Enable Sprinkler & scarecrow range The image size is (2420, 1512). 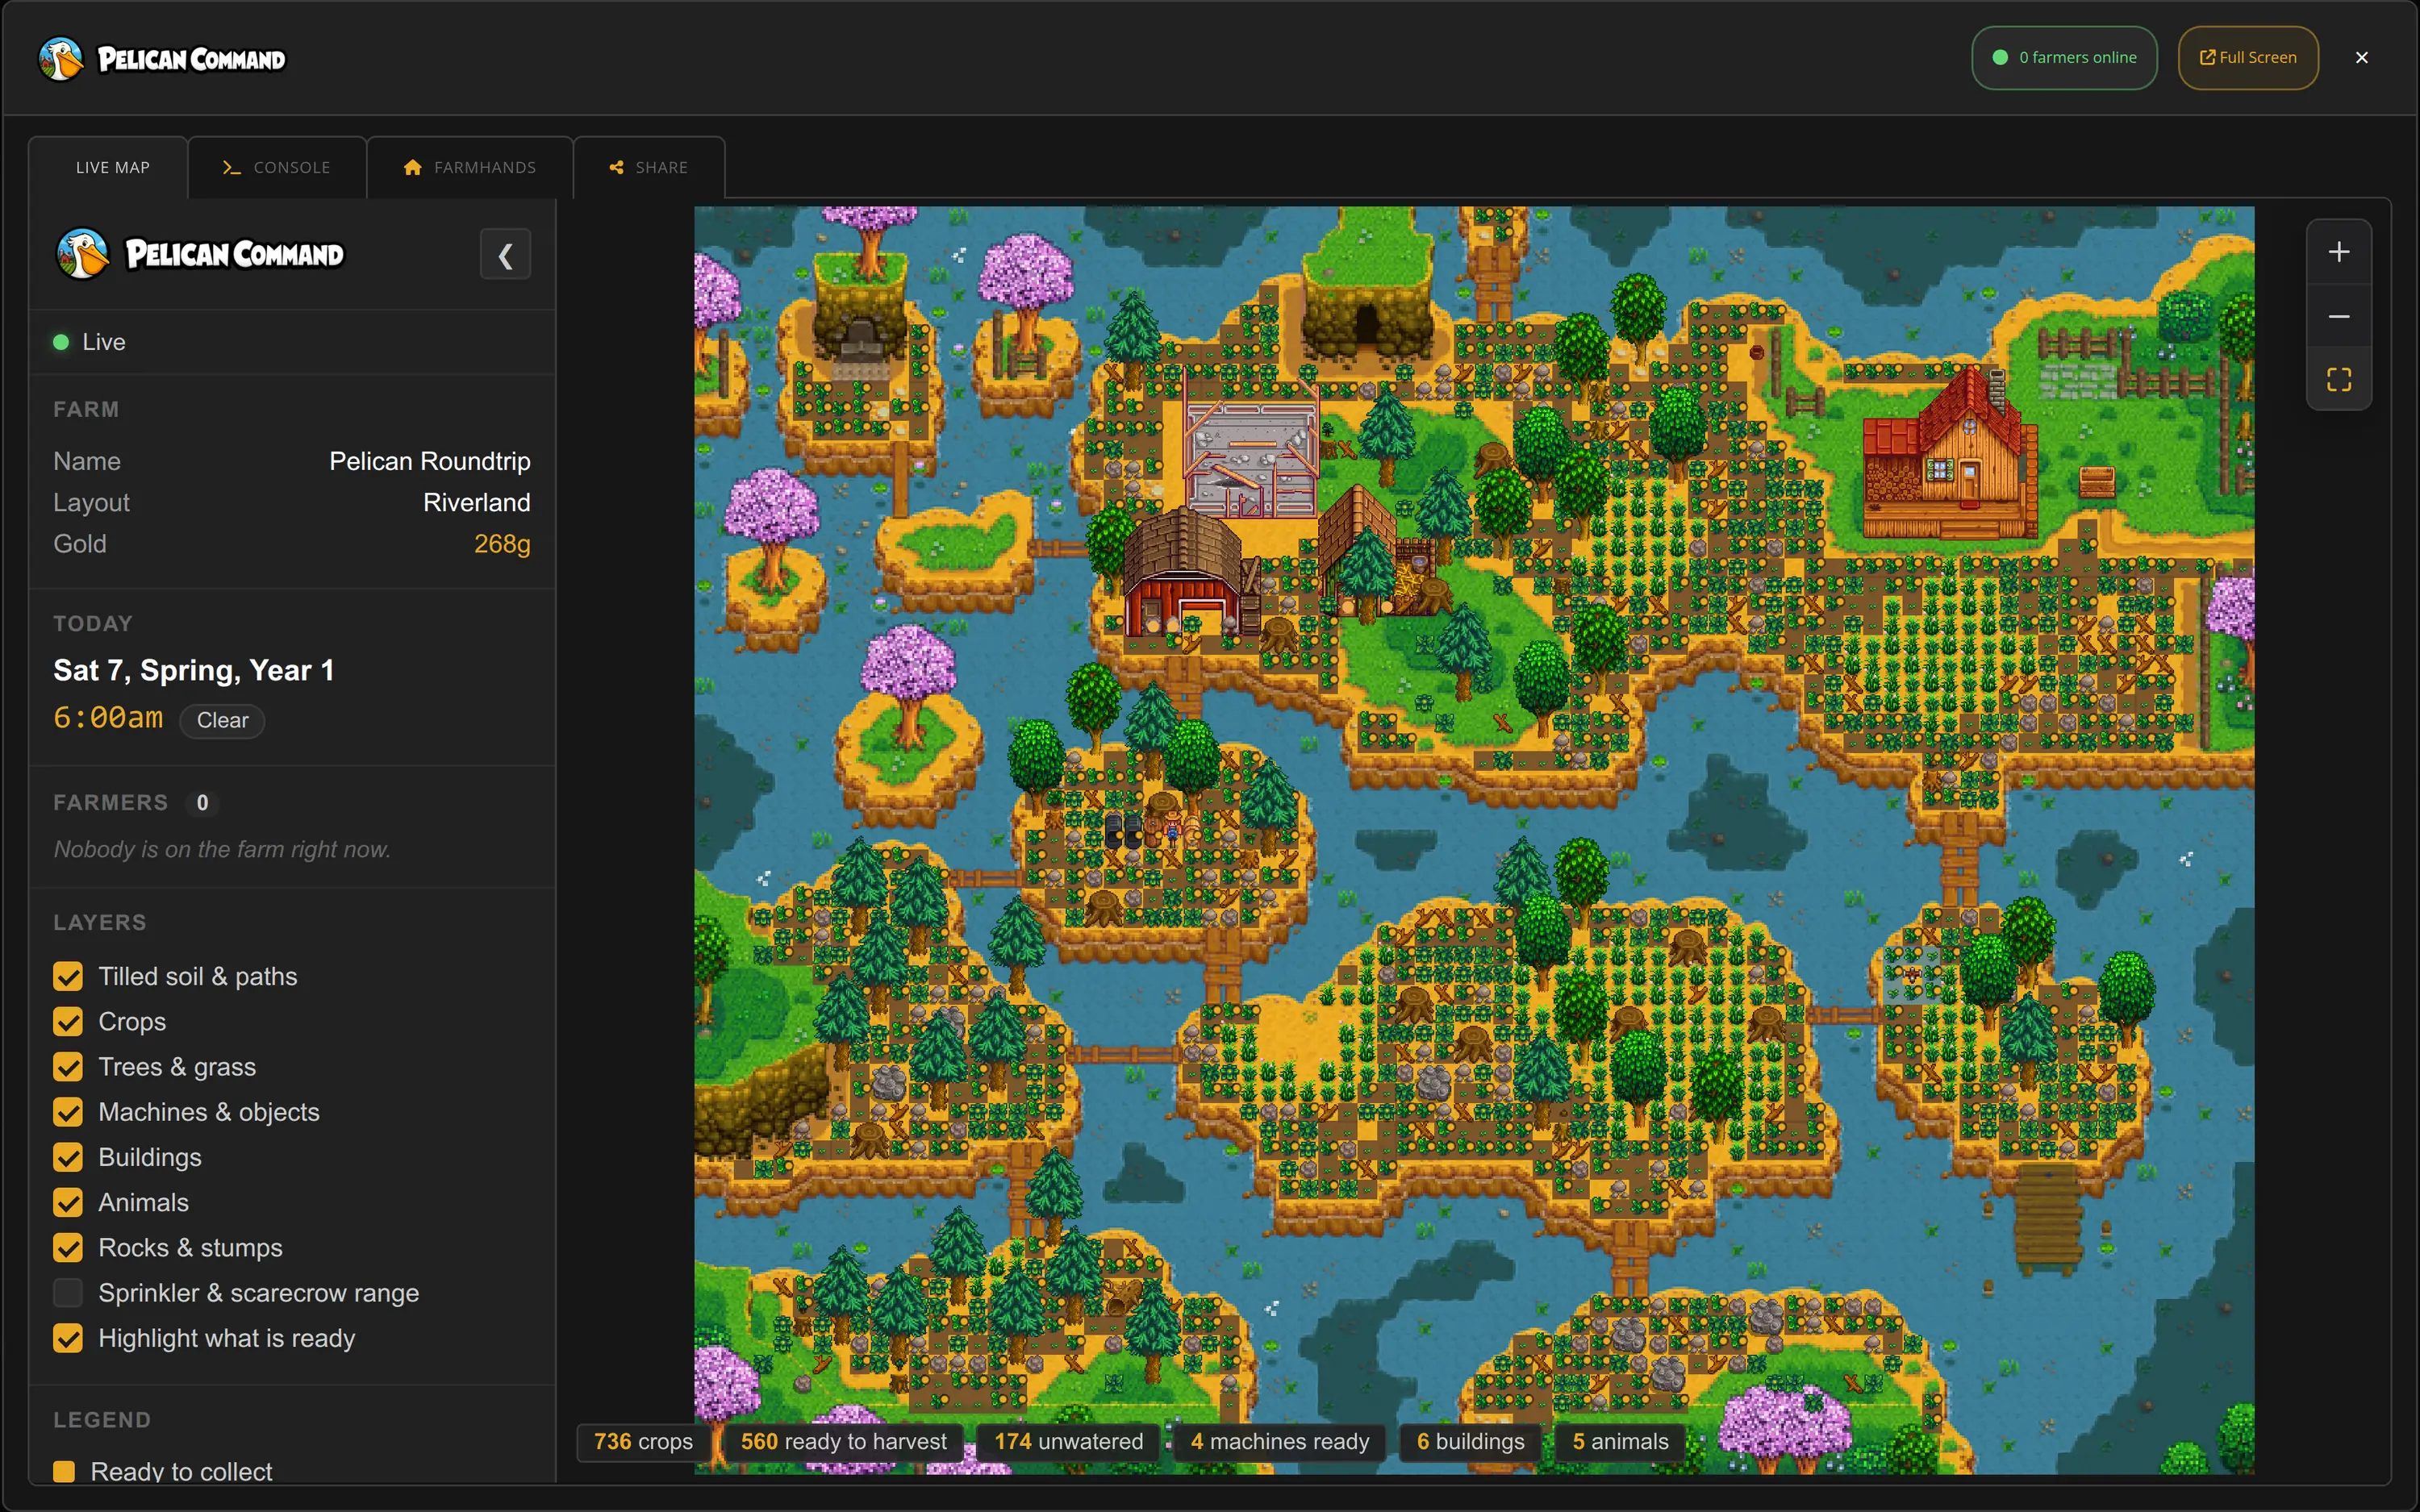(68, 1293)
